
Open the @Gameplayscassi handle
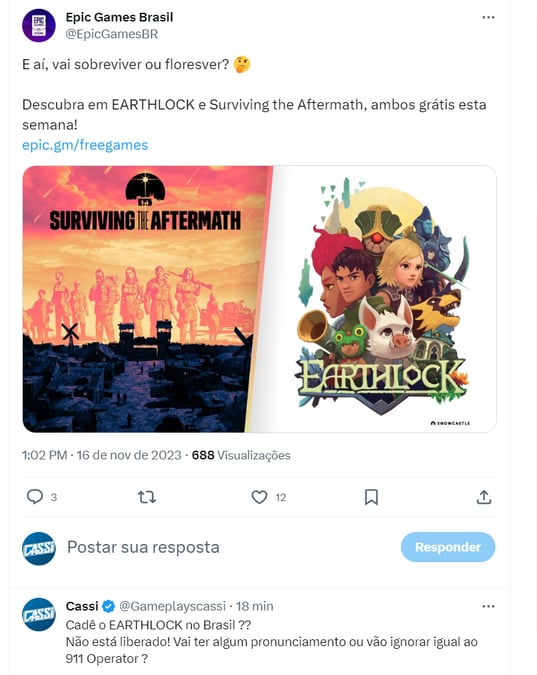[x=172, y=606]
